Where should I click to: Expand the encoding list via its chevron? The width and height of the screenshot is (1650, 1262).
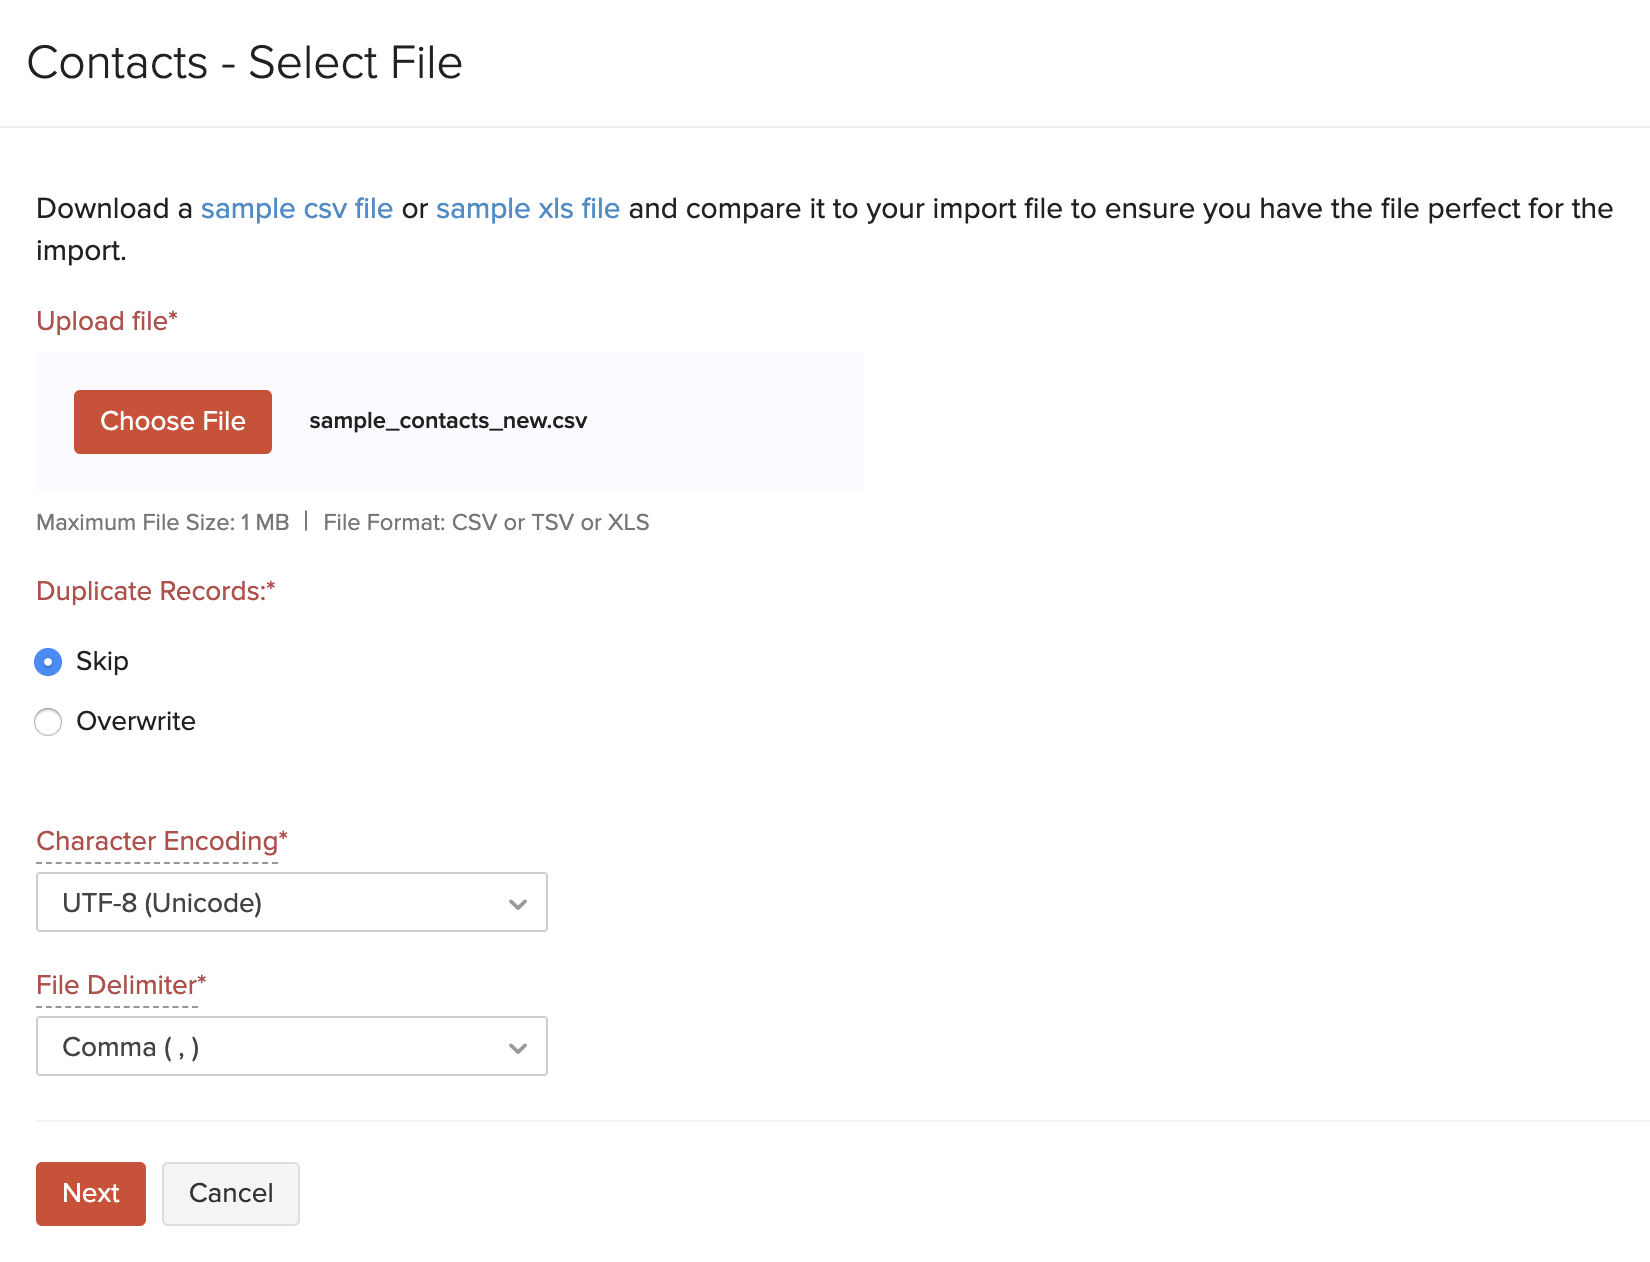[518, 903]
